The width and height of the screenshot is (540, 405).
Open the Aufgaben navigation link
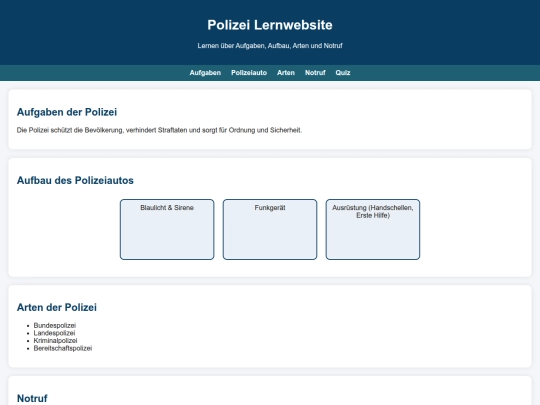tap(205, 73)
